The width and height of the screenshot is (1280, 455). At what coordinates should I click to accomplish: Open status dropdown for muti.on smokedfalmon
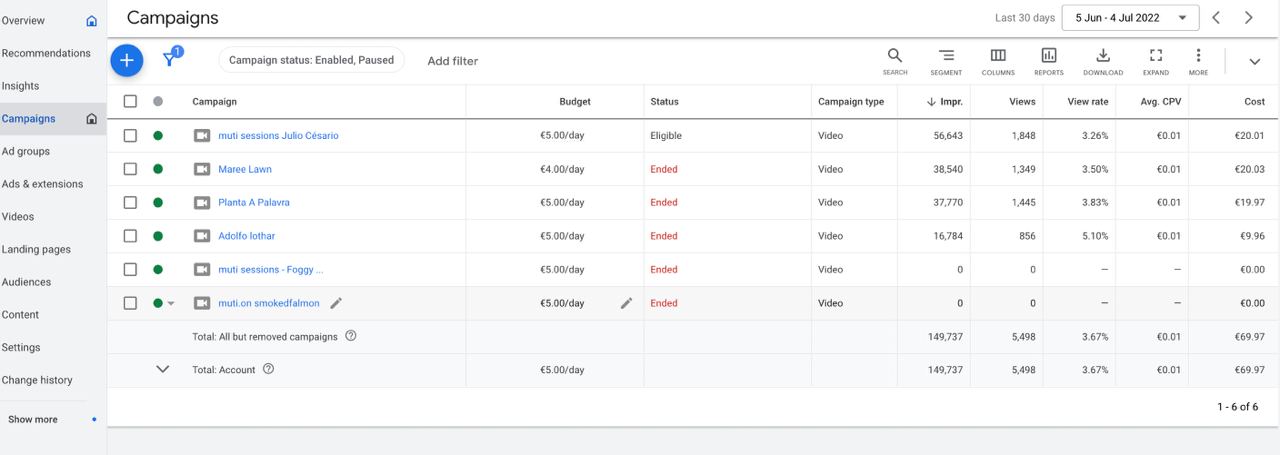click(x=170, y=303)
